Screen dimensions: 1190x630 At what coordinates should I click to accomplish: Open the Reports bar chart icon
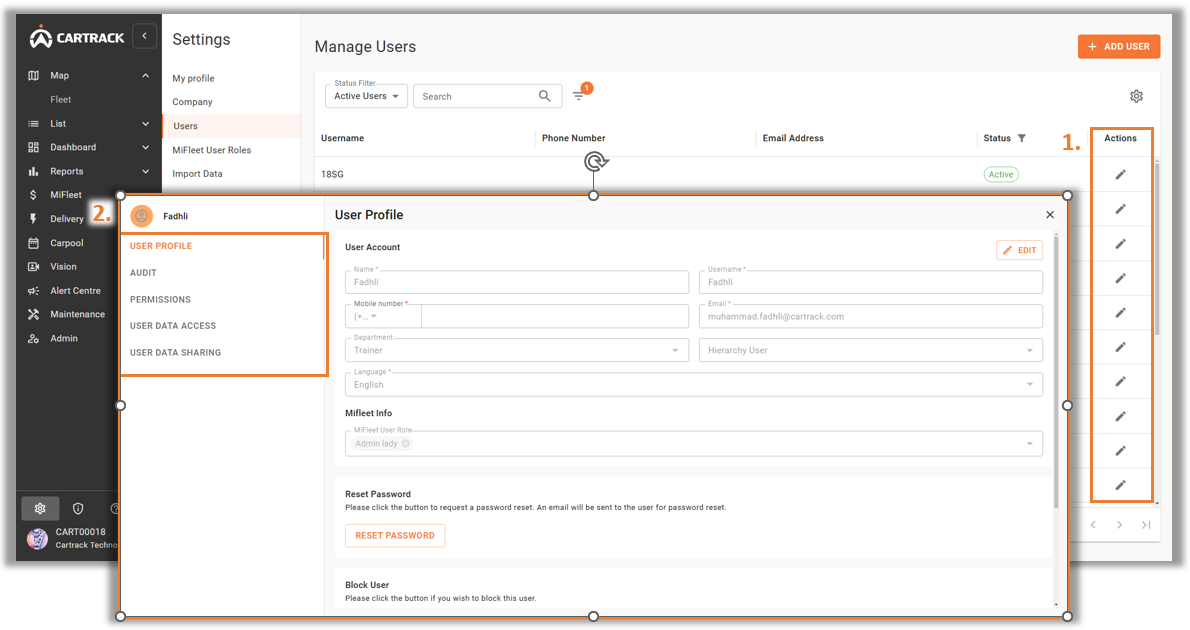33,172
